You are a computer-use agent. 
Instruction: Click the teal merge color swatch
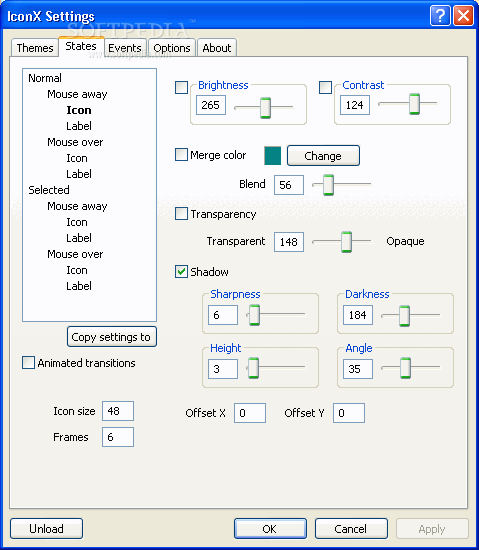click(272, 155)
